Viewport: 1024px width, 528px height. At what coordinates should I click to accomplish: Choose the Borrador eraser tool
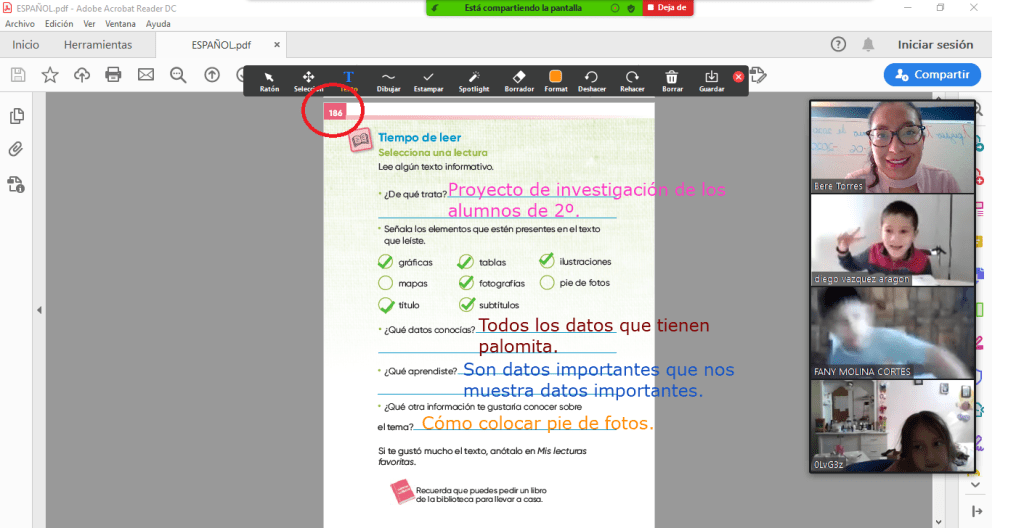(x=518, y=80)
